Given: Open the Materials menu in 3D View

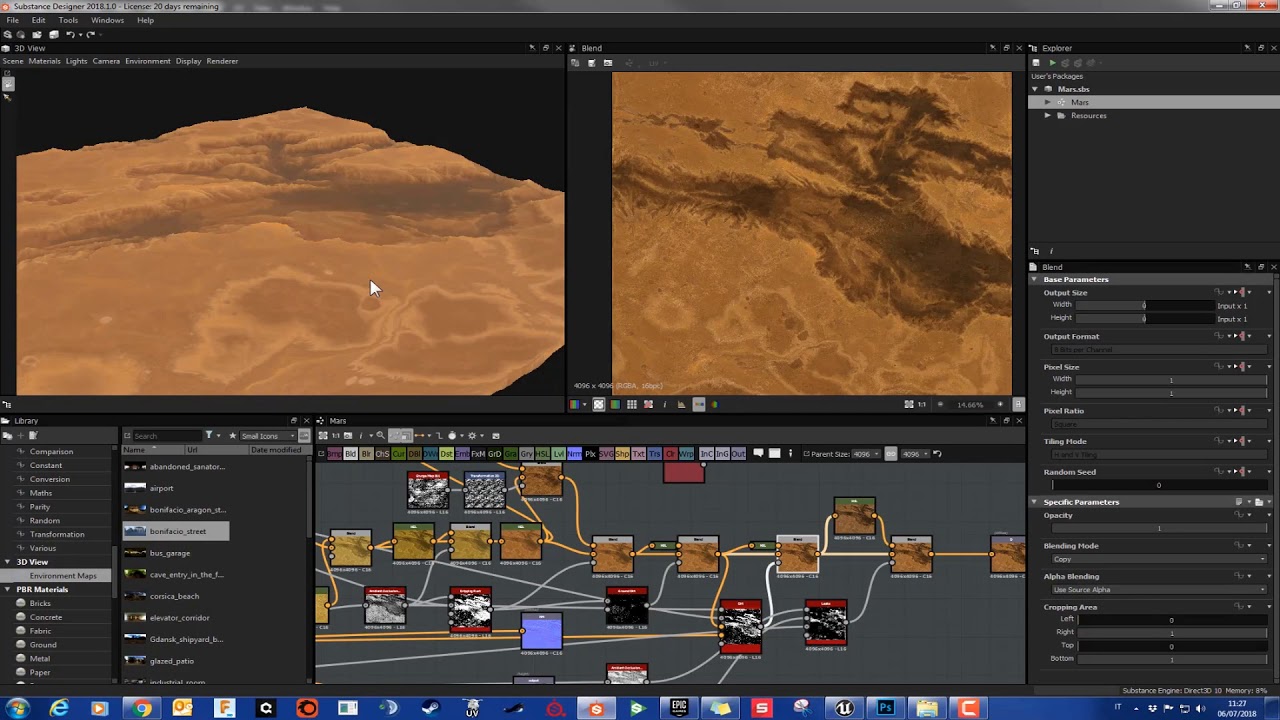Looking at the screenshot, I should coord(44,61).
